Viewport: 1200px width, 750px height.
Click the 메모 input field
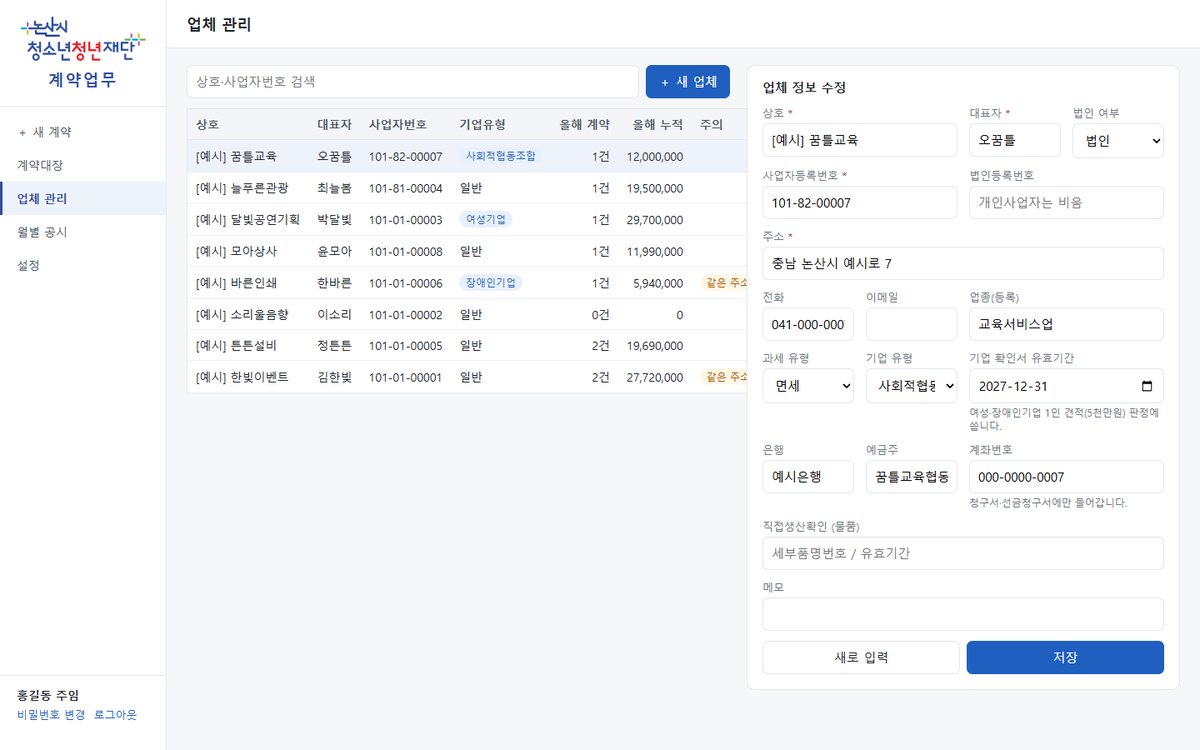(963, 614)
